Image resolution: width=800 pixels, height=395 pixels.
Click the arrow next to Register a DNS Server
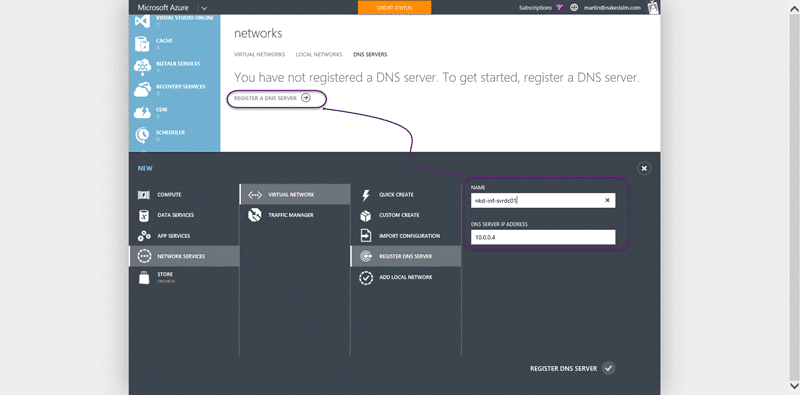pyautogui.click(x=306, y=98)
